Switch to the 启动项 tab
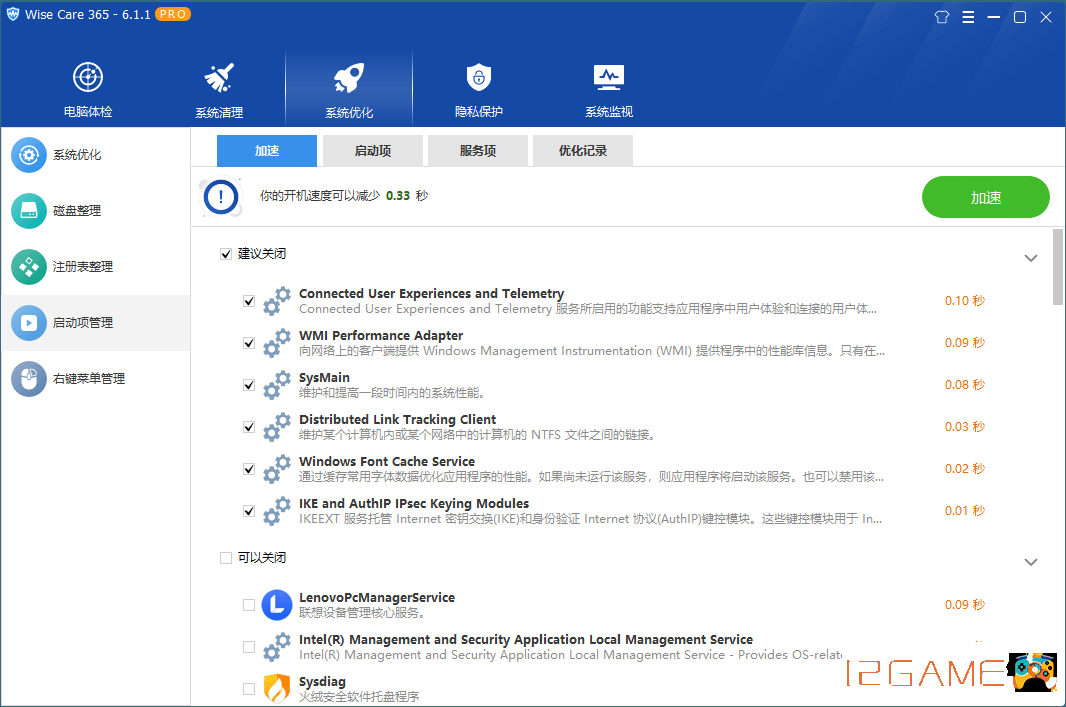 (373, 151)
